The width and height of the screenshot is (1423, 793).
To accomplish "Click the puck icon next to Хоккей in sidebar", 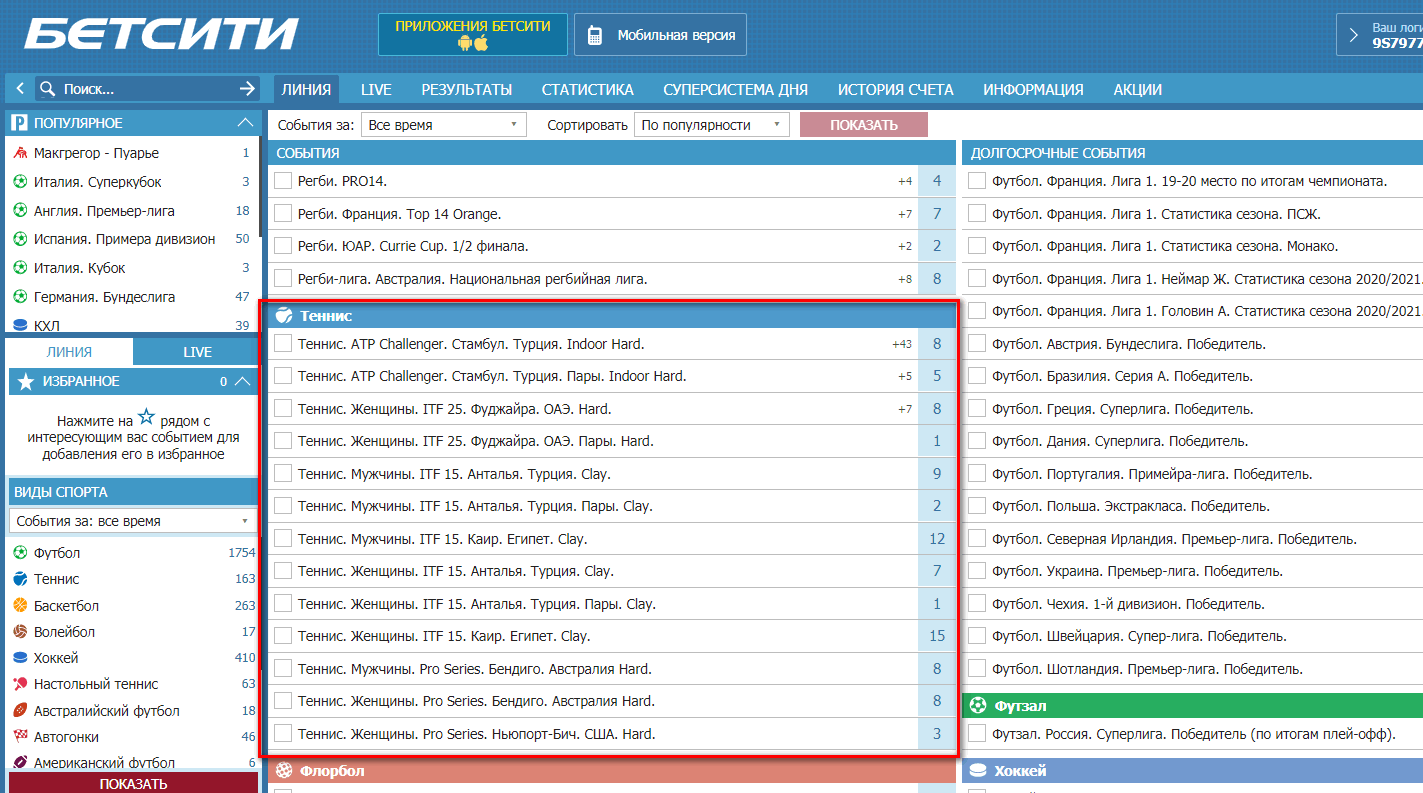I will pos(20,658).
